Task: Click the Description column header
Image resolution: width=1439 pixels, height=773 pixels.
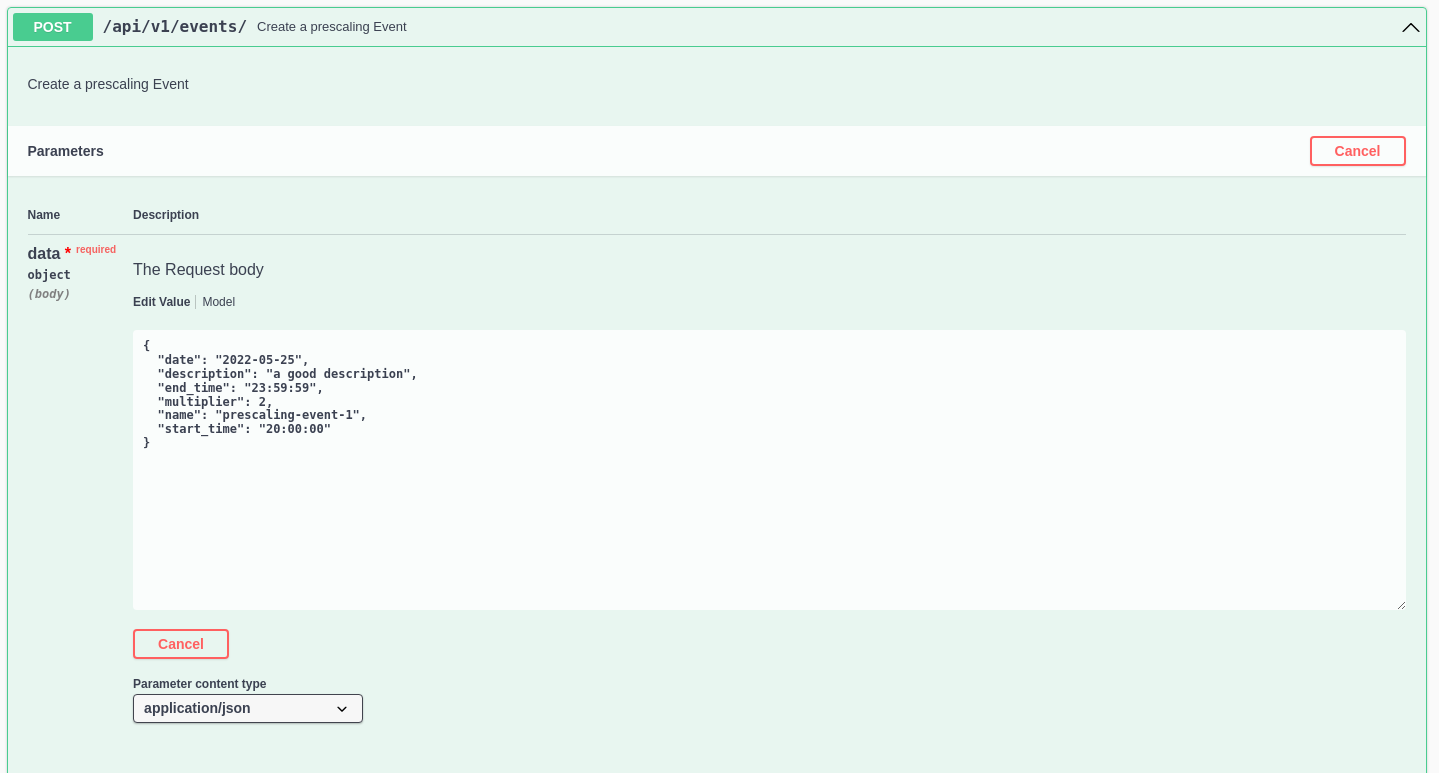Action: [165, 214]
